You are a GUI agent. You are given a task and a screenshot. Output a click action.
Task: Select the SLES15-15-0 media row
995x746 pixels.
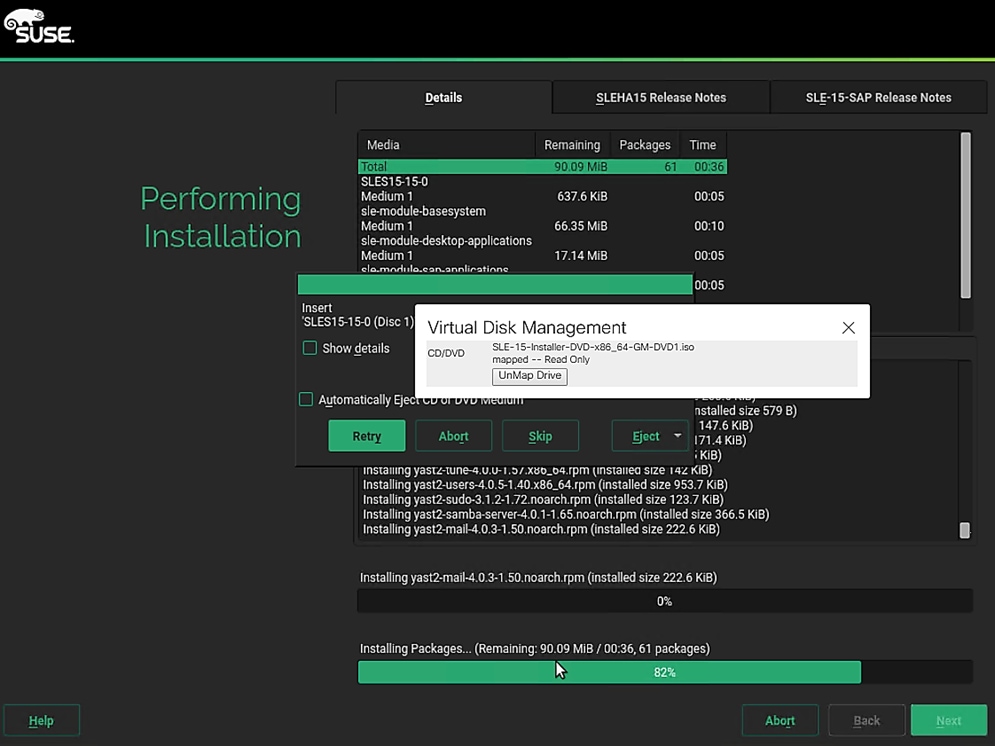coord(543,181)
